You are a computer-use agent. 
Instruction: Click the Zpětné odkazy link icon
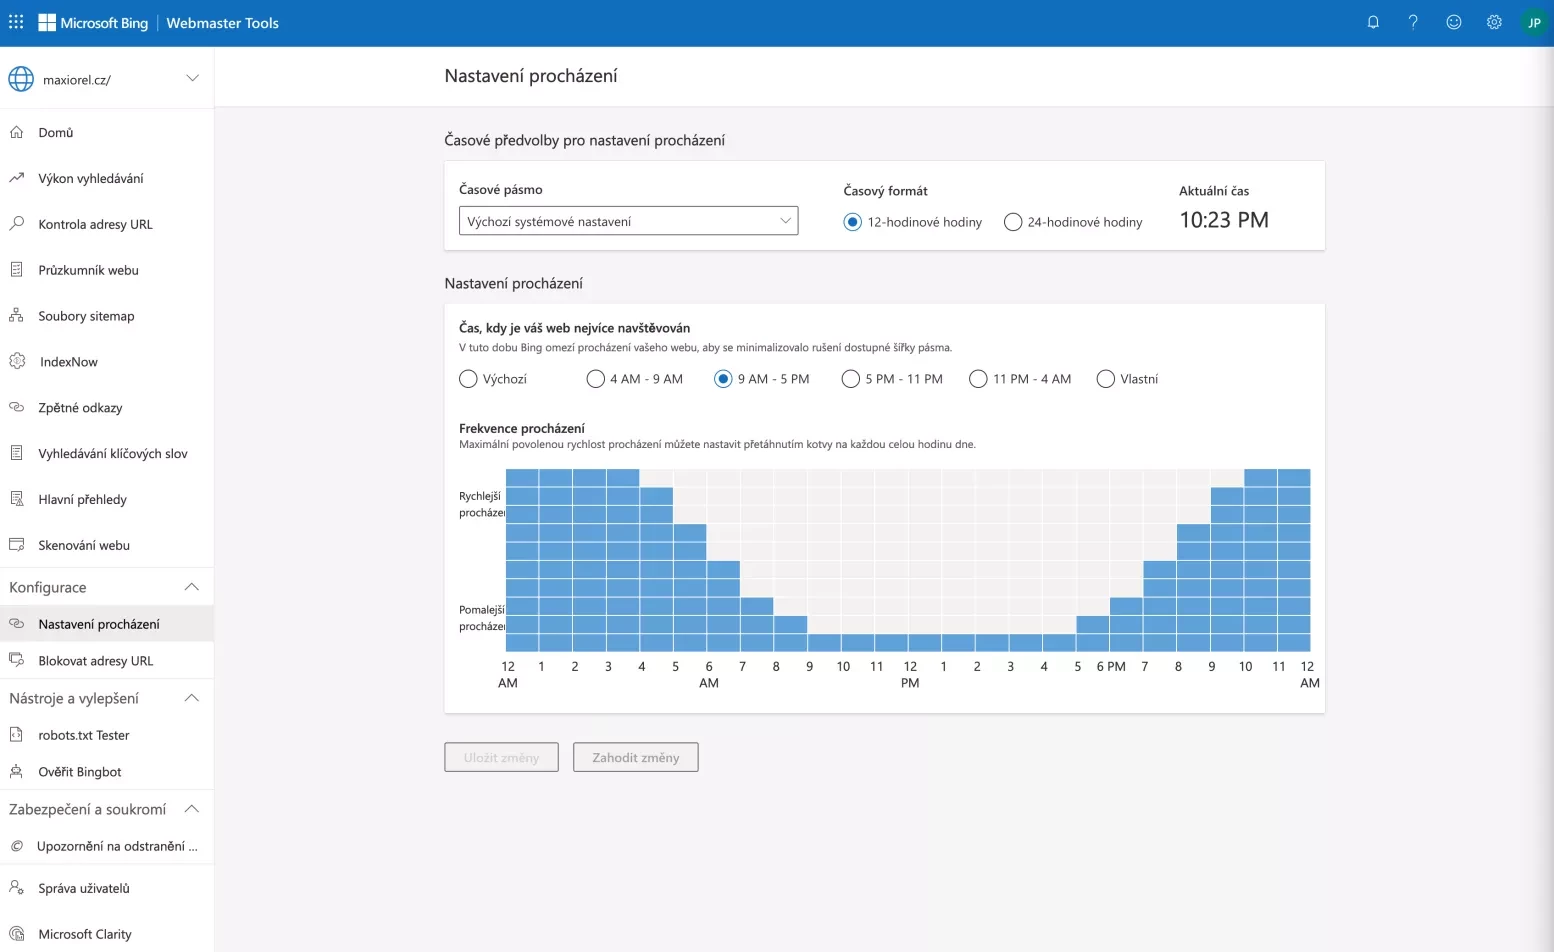click(17, 407)
